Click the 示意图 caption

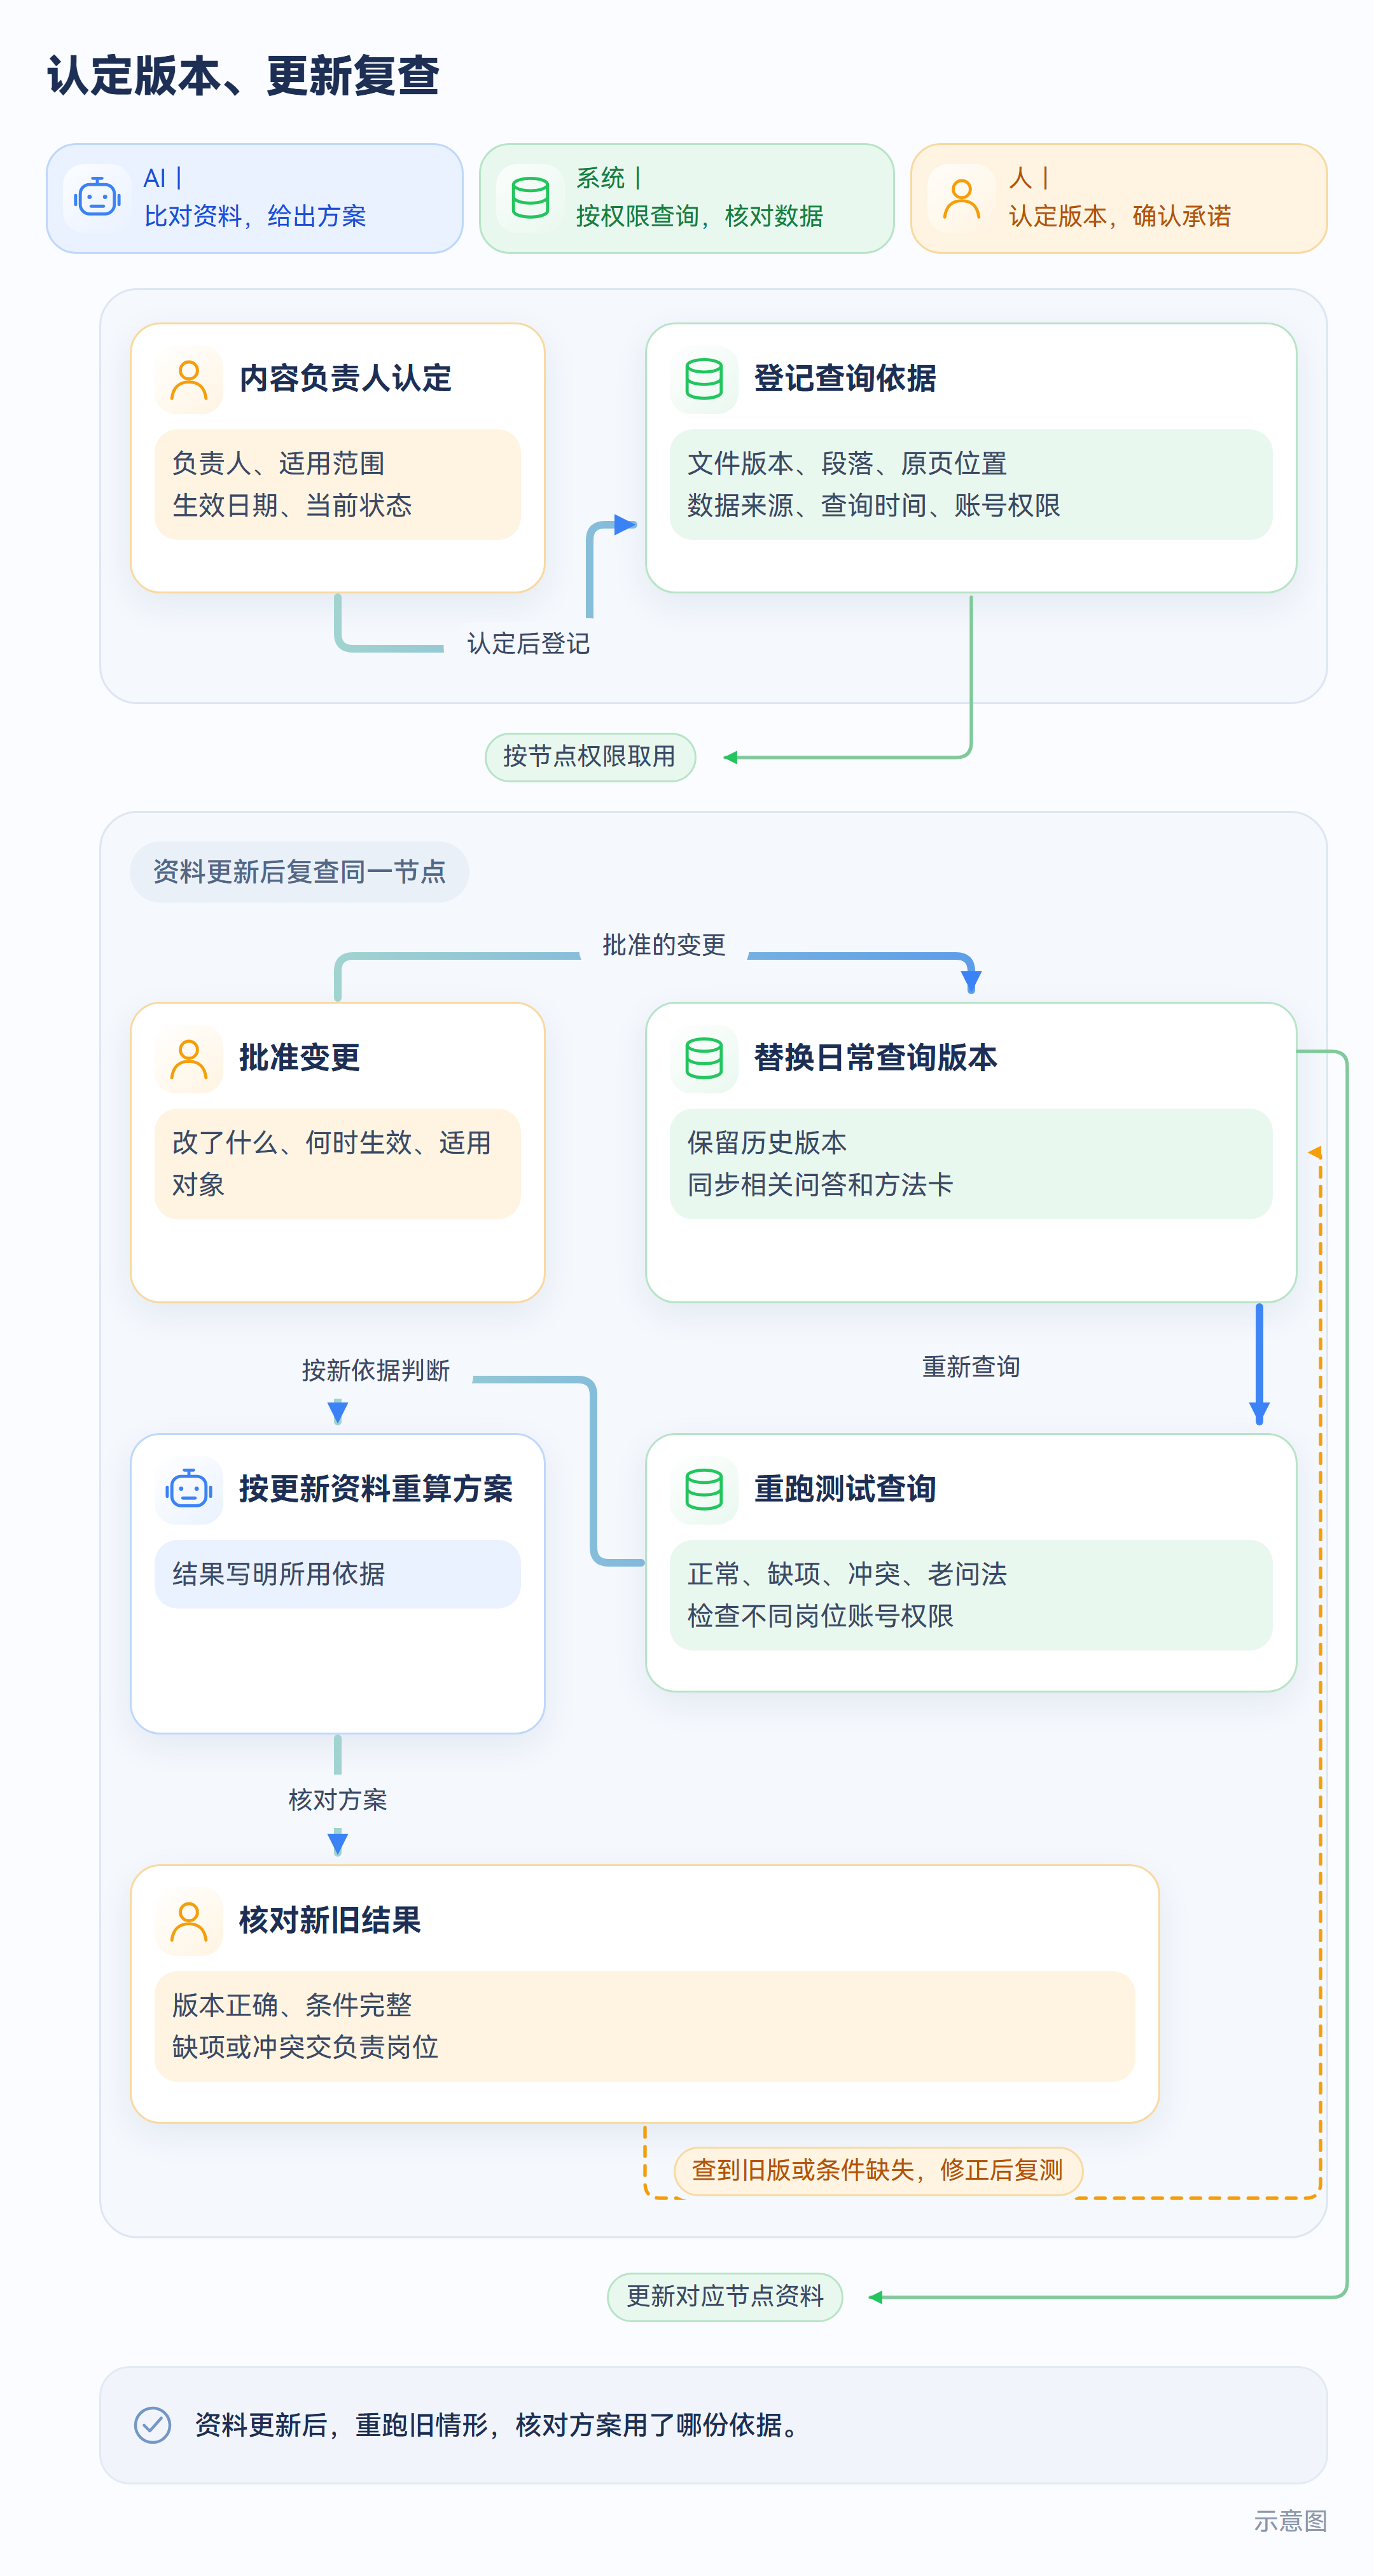[x=1290, y=2522]
